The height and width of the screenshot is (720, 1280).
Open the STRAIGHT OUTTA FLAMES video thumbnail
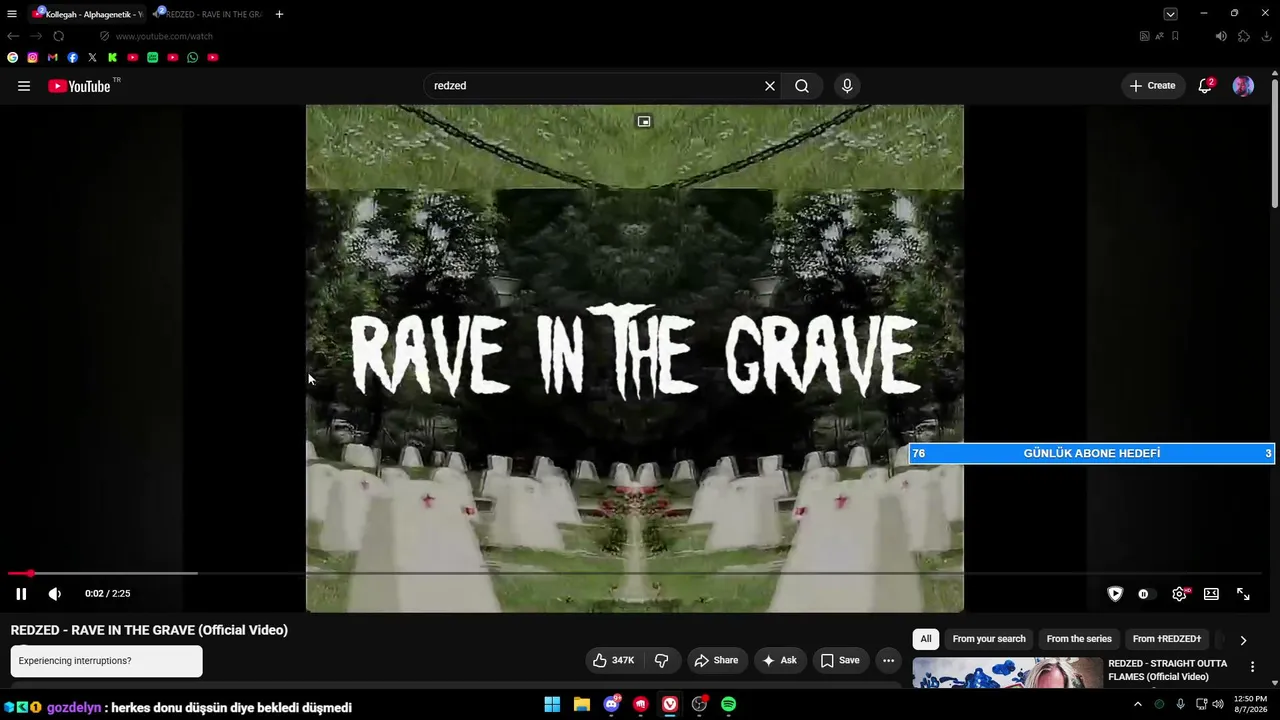pos(1007,673)
